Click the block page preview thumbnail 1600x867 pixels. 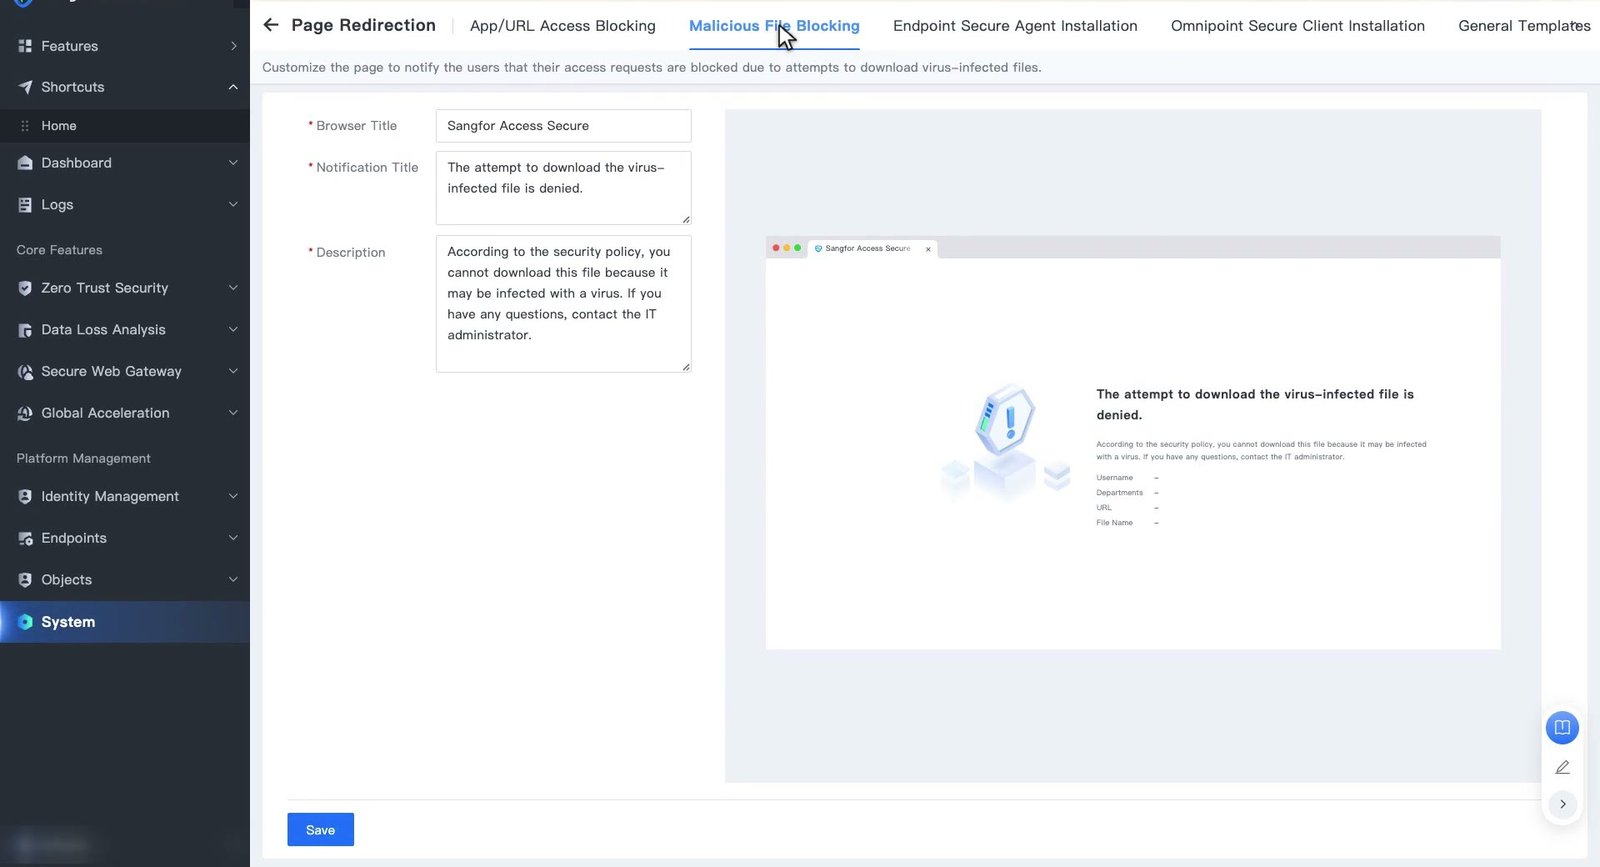1133,443
